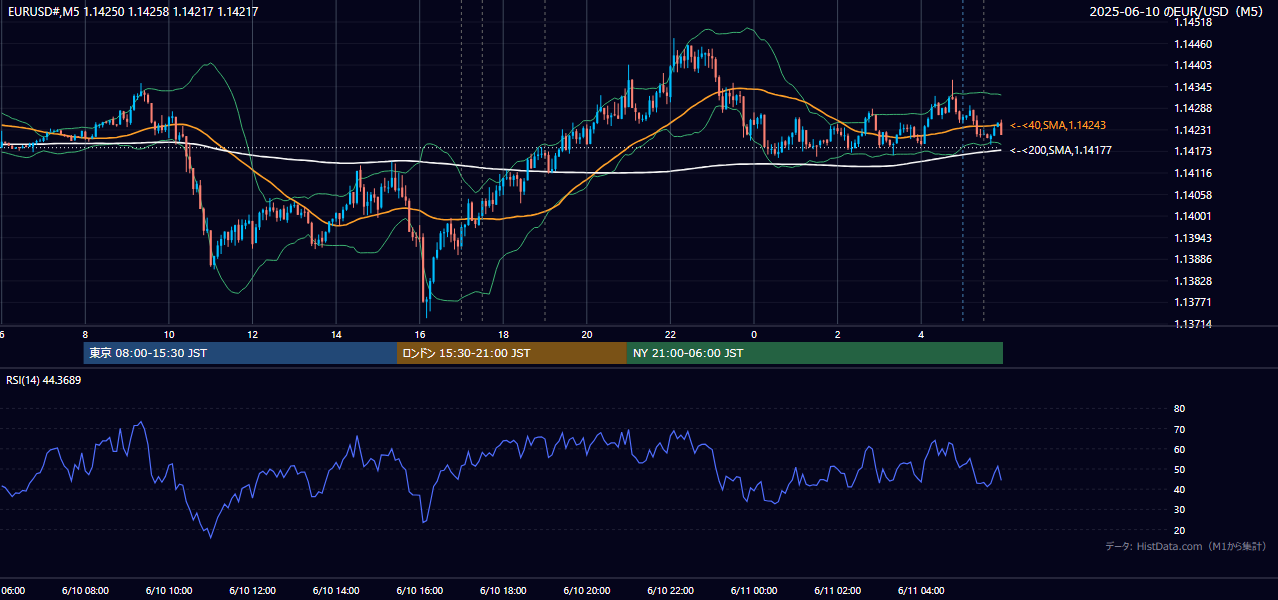Click the 6/10 18:00 date label
This screenshot has height=600, width=1278.
[x=503, y=591]
